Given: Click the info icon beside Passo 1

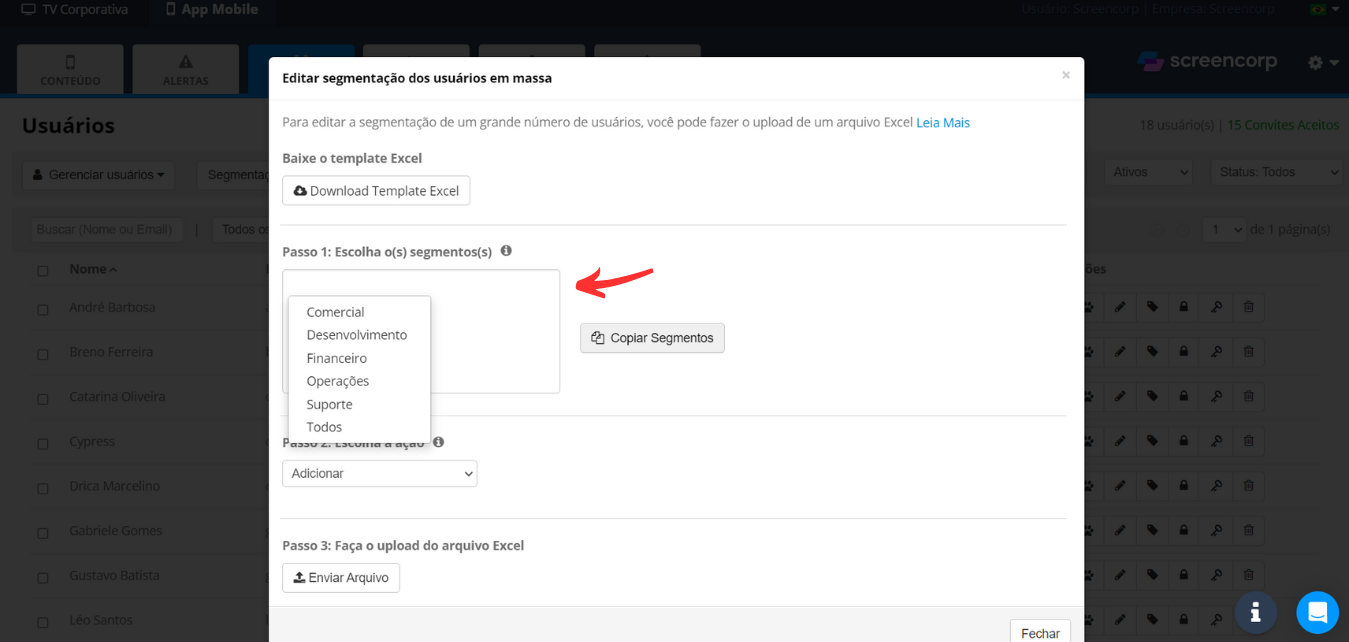Looking at the screenshot, I should click(x=506, y=251).
